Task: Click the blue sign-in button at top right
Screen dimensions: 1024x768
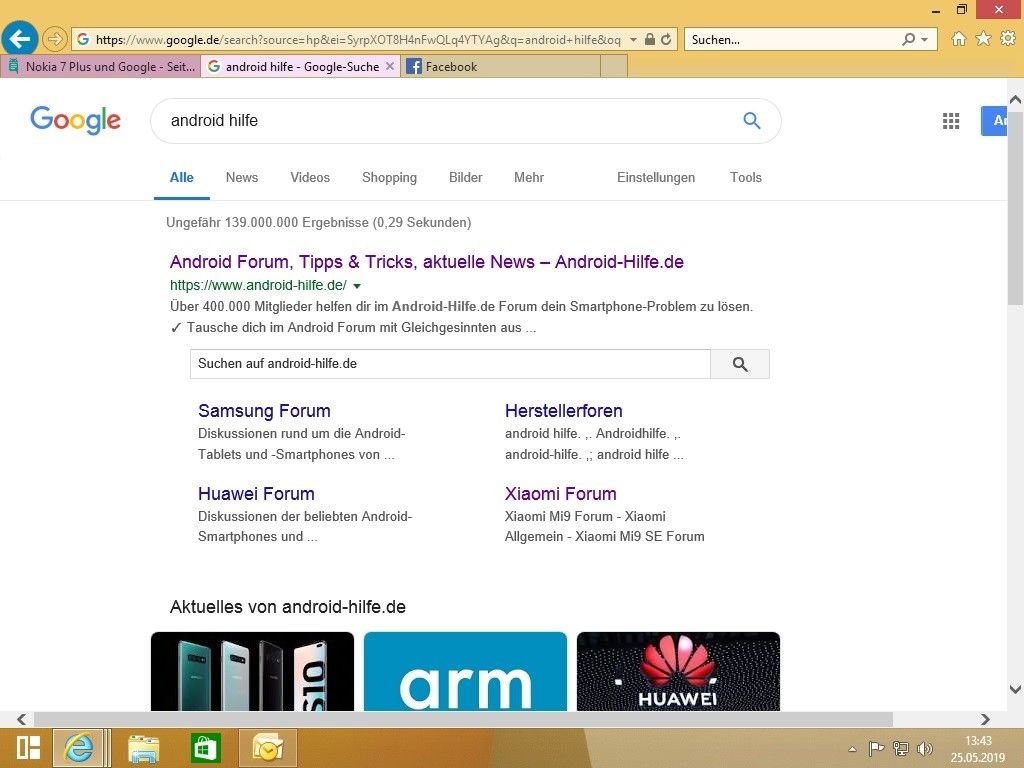Action: 994,121
